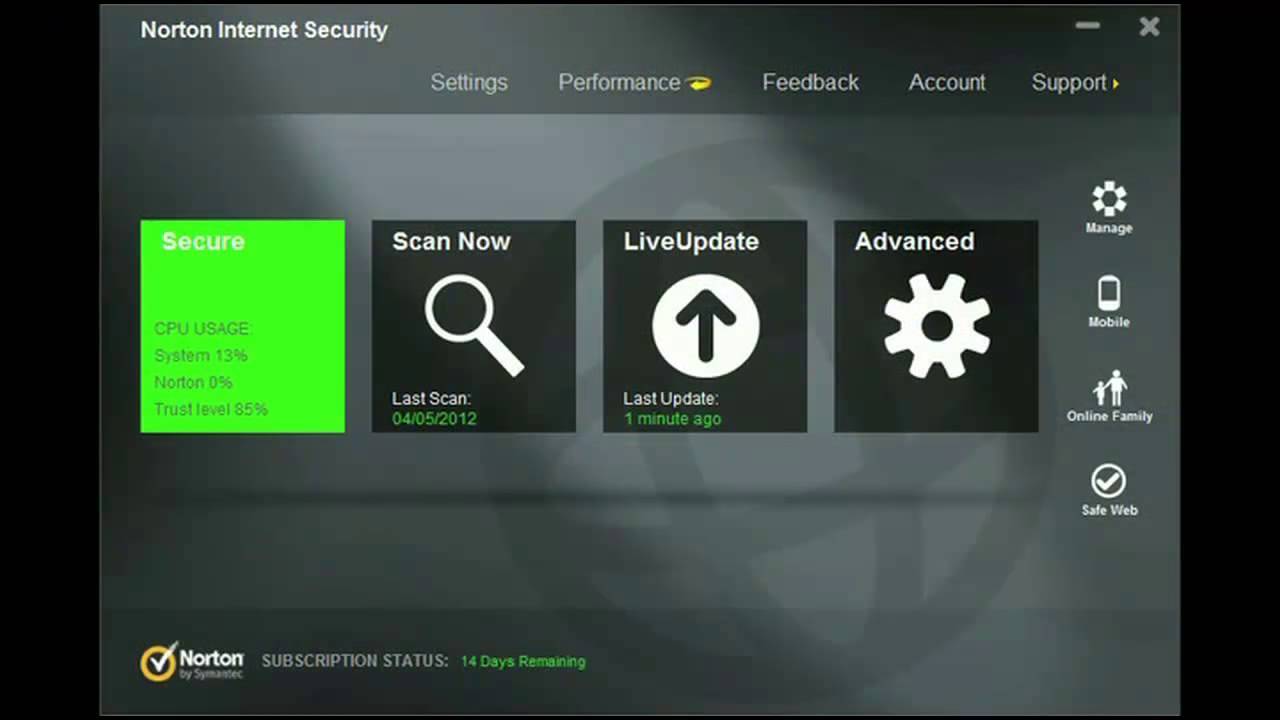Screen dimensions: 1280x720
Task: Click the 'Last Update:' label
Action: click(671, 399)
